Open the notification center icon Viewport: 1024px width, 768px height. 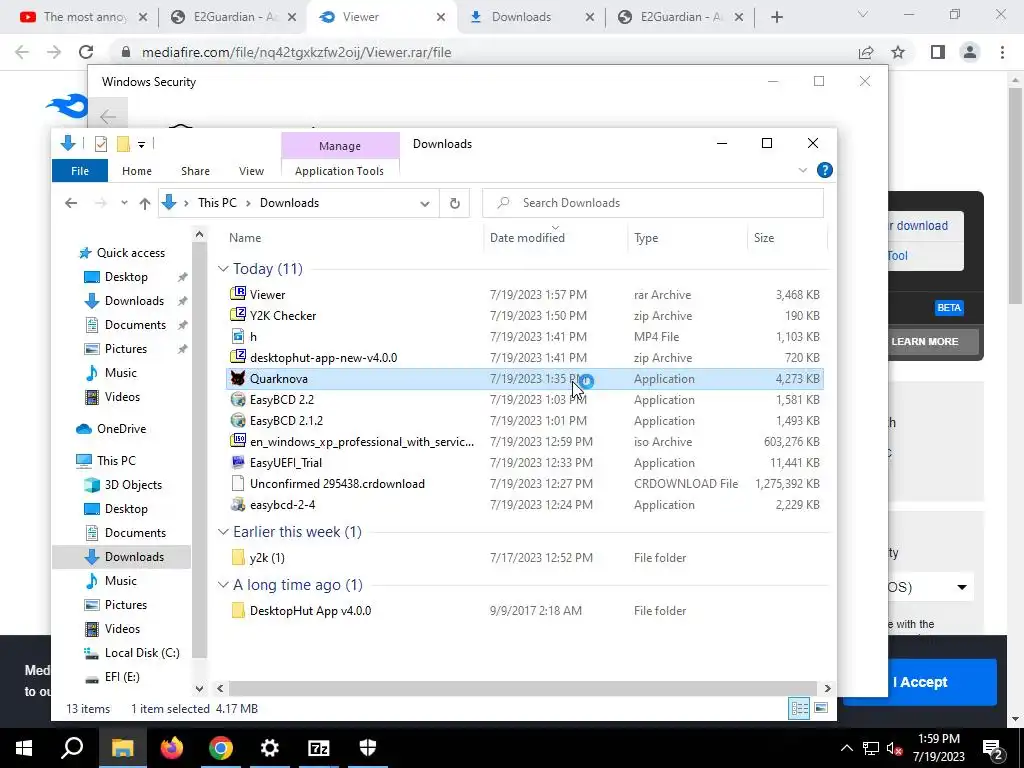pyautogui.click(x=993, y=748)
